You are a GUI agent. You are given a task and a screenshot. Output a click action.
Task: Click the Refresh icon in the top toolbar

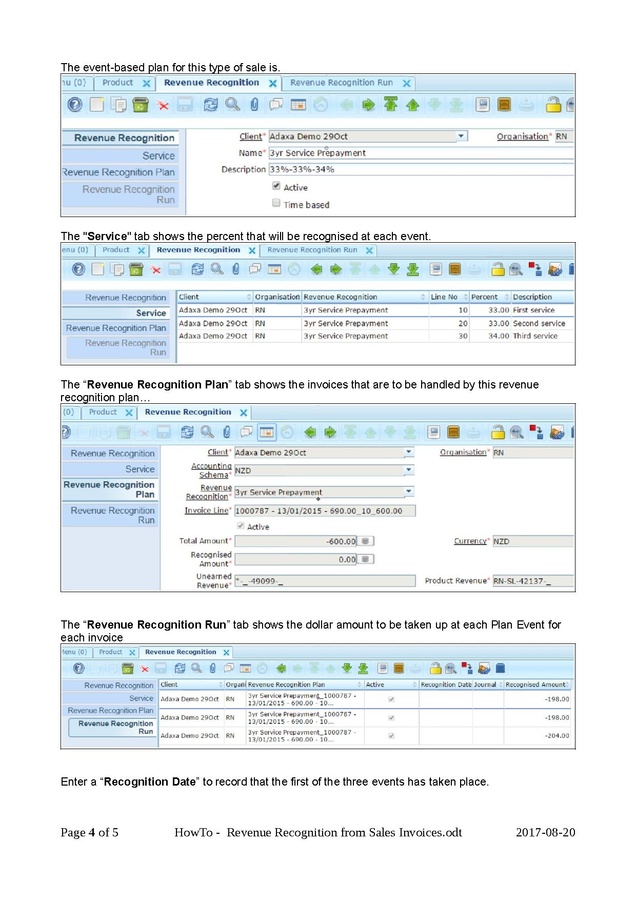(209, 104)
